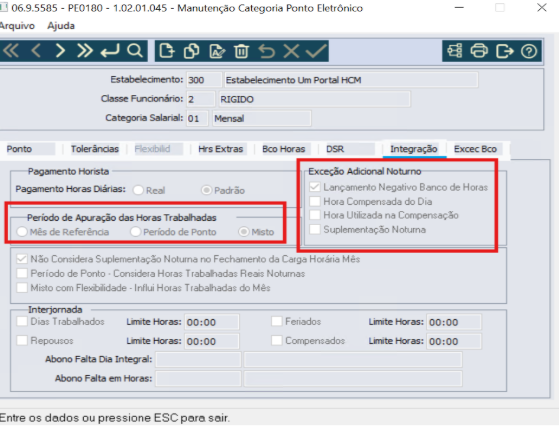Open the hierarchy tree icon

(x=455, y=51)
